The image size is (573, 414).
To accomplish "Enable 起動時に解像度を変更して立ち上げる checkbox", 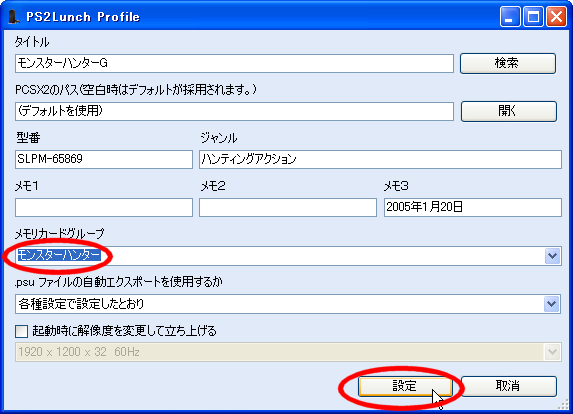I will tap(22, 331).
